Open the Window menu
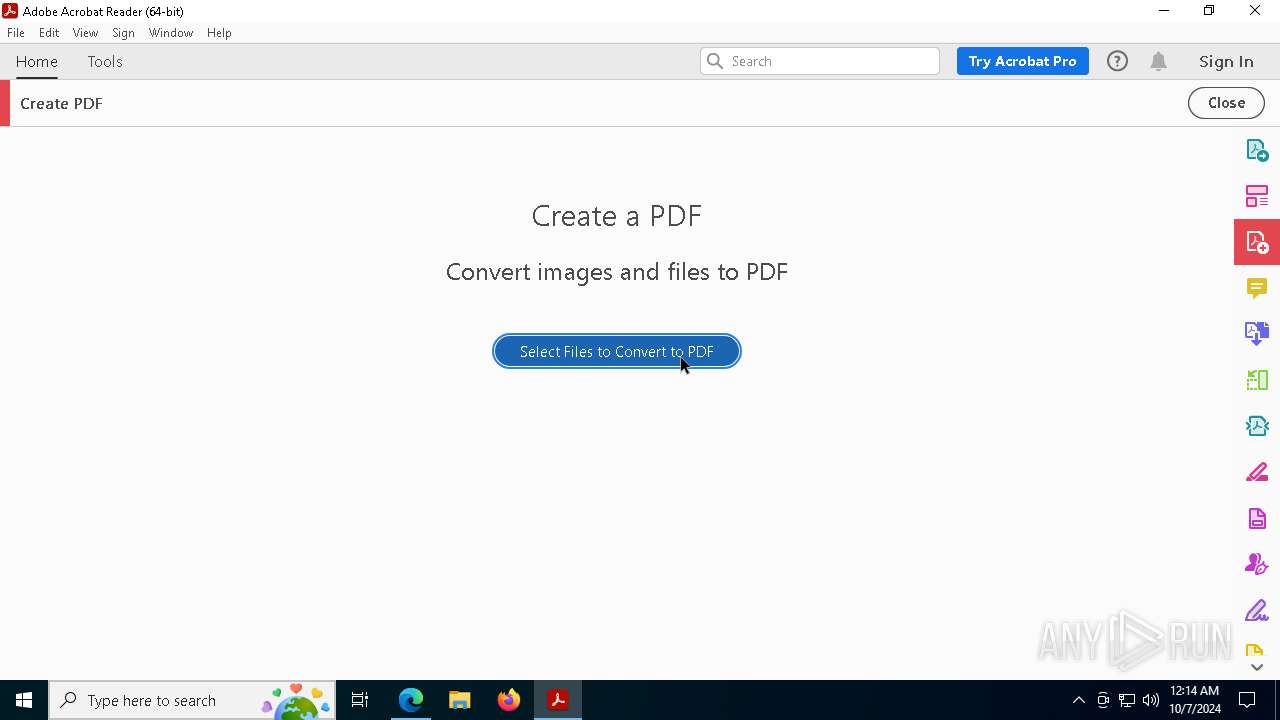The width and height of the screenshot is (1280, 720). (x=171, y=33)
